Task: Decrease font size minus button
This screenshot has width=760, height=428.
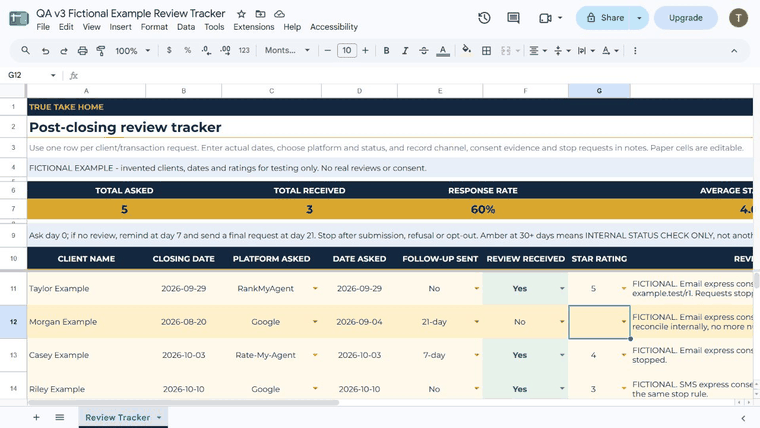Action: pyautogui.click(x=328, y=50)
